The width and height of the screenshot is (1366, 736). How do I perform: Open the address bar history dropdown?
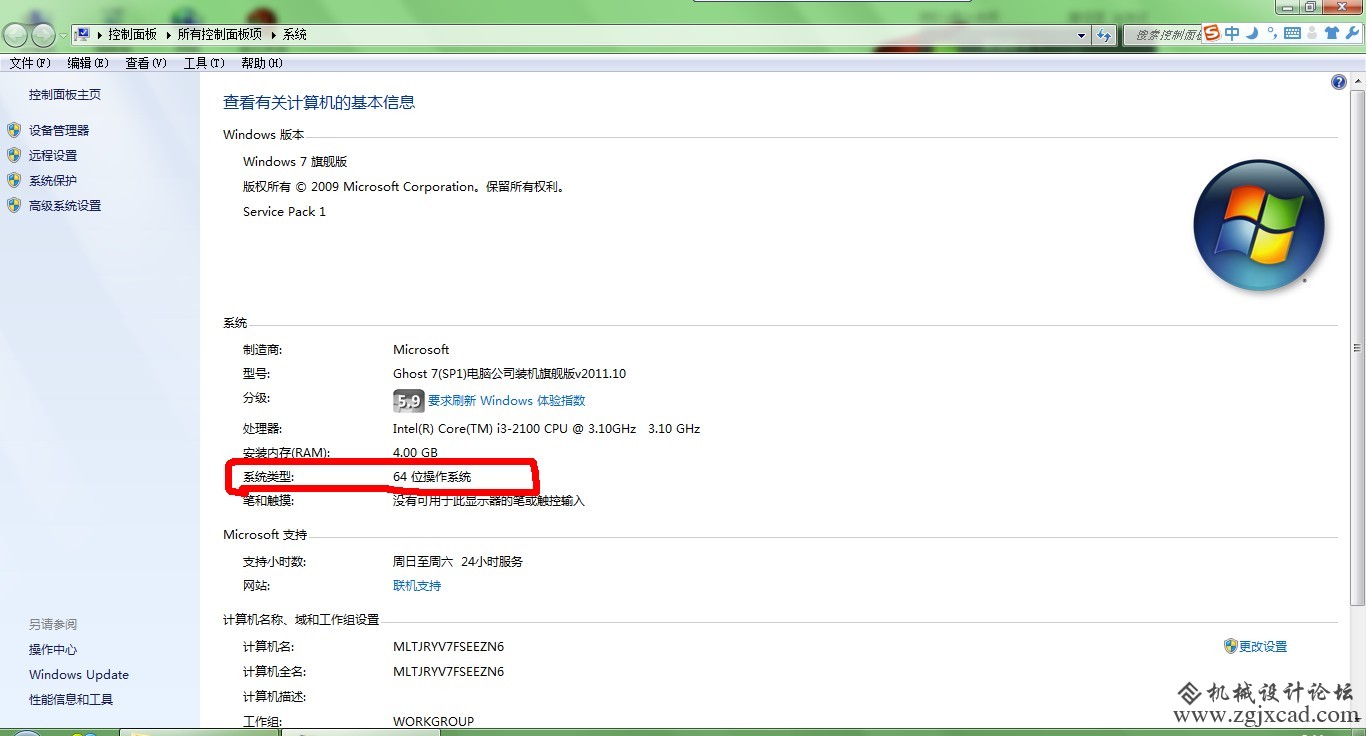(1081, 35)
